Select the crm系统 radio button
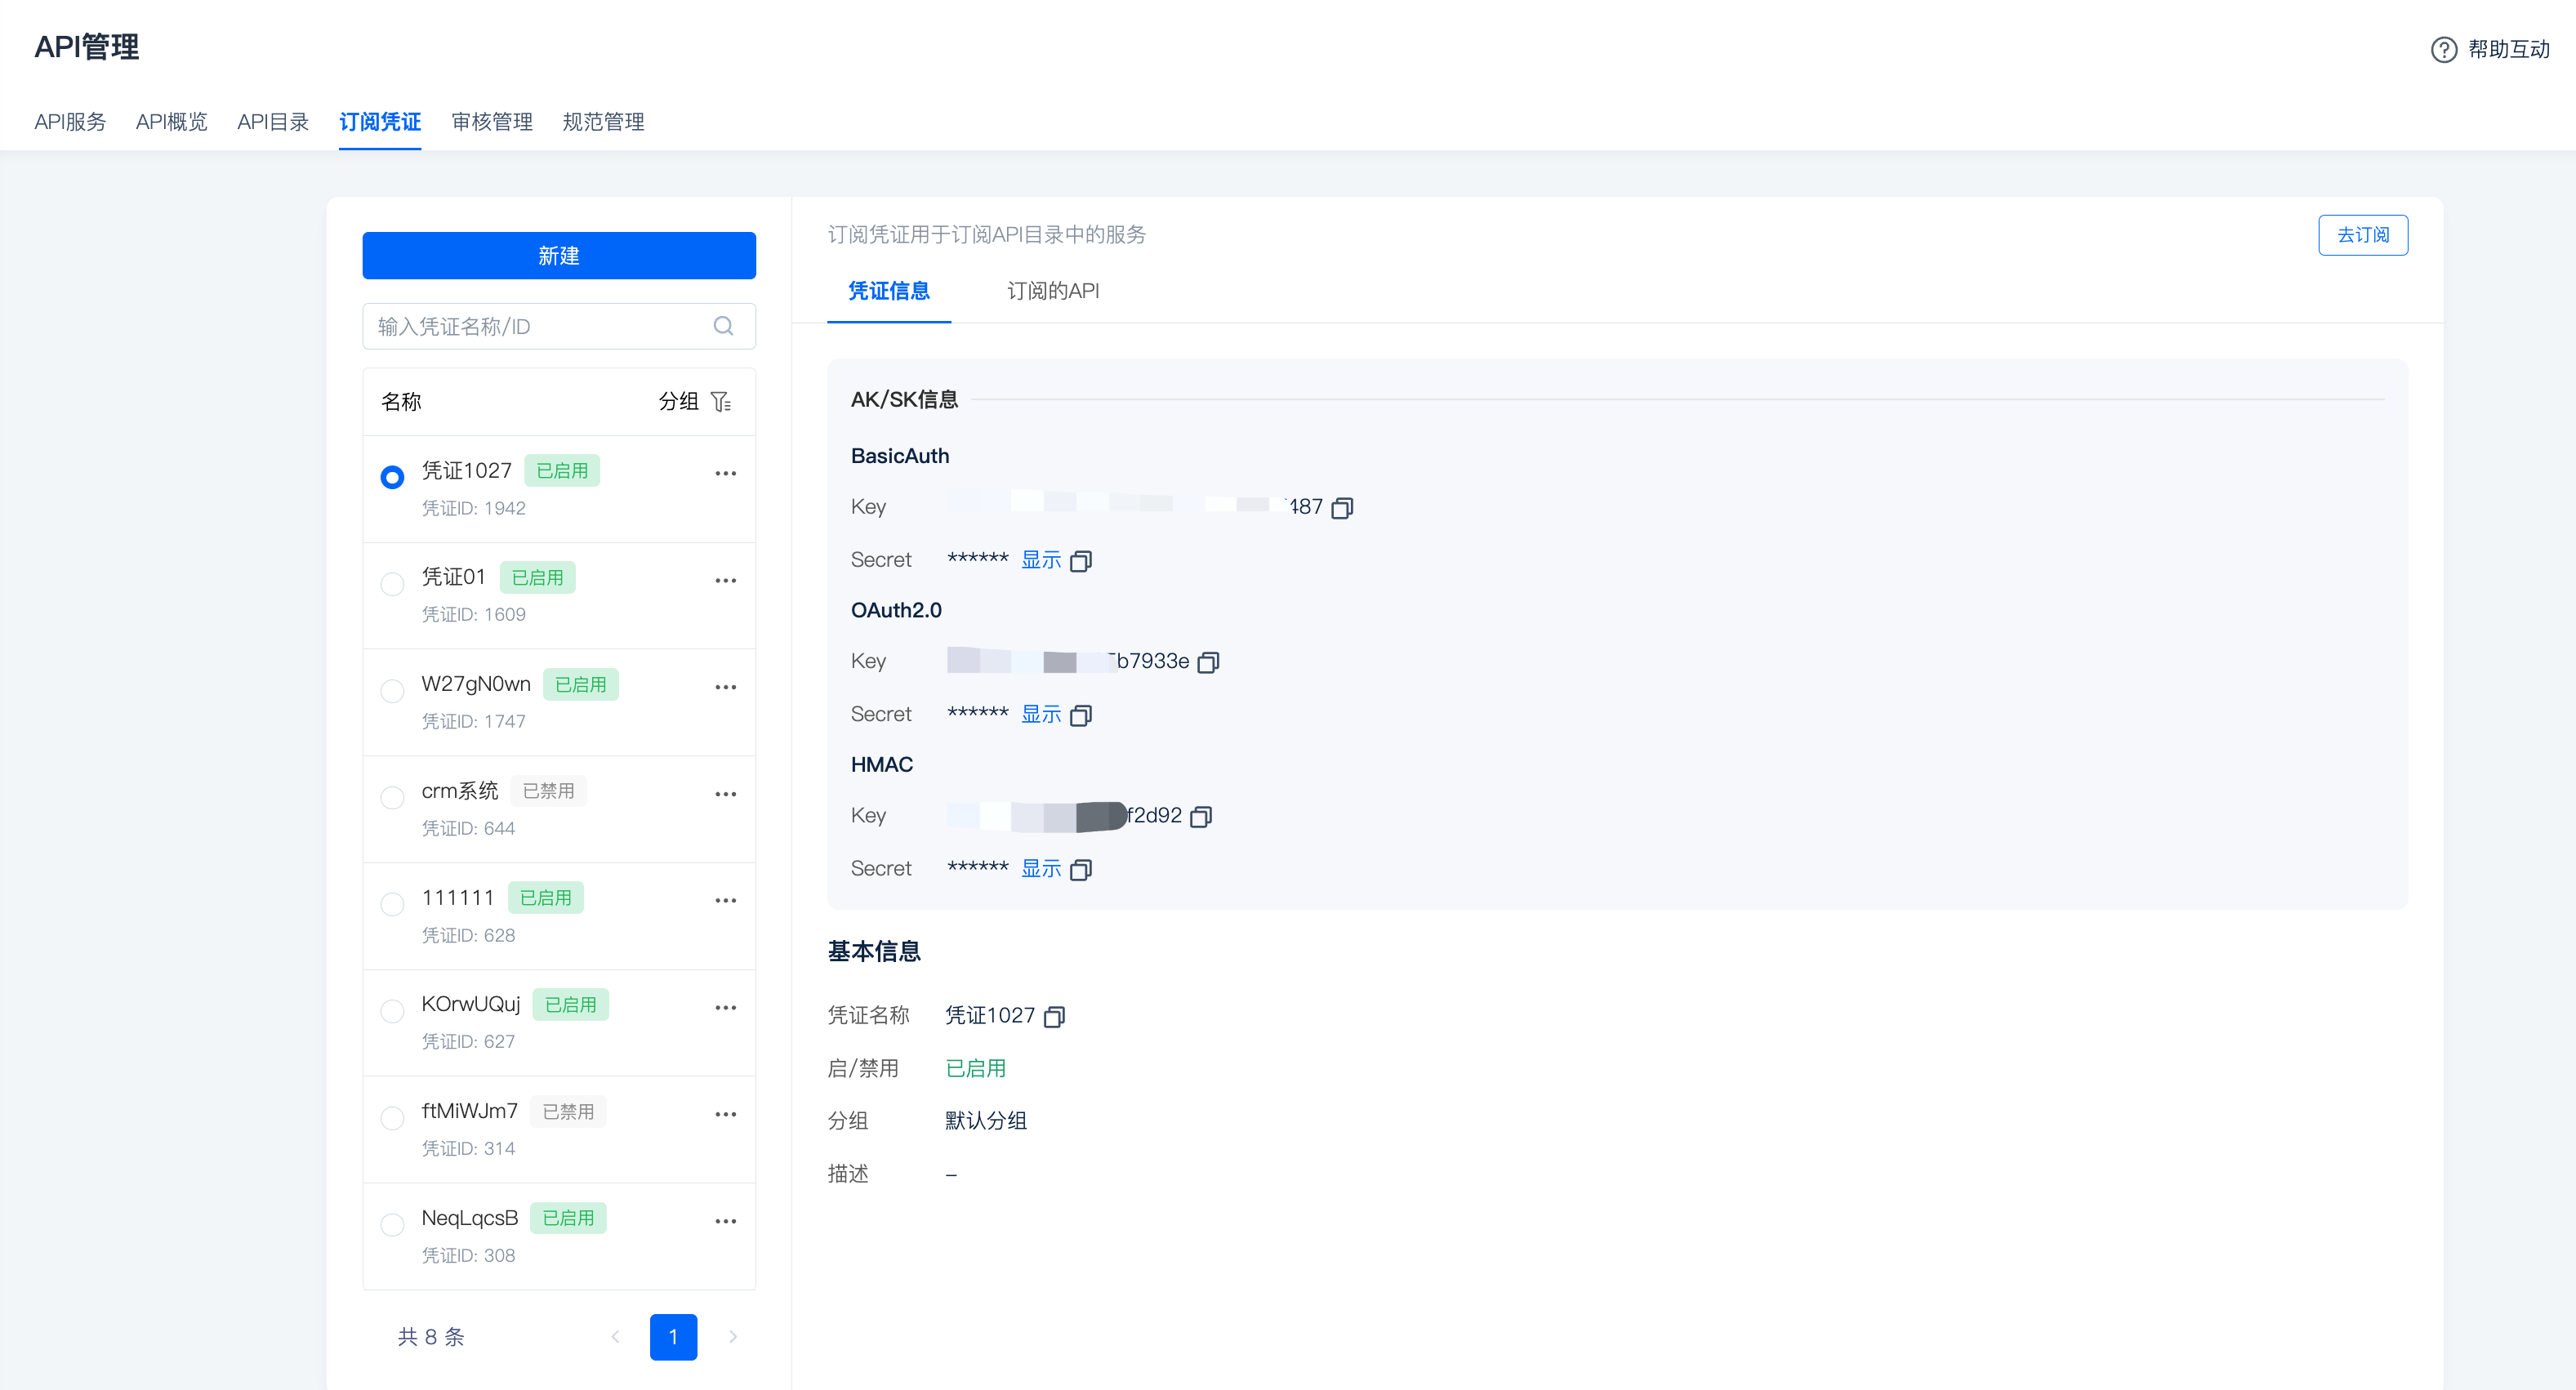Screen dimensions: 2576x1390 392,797
